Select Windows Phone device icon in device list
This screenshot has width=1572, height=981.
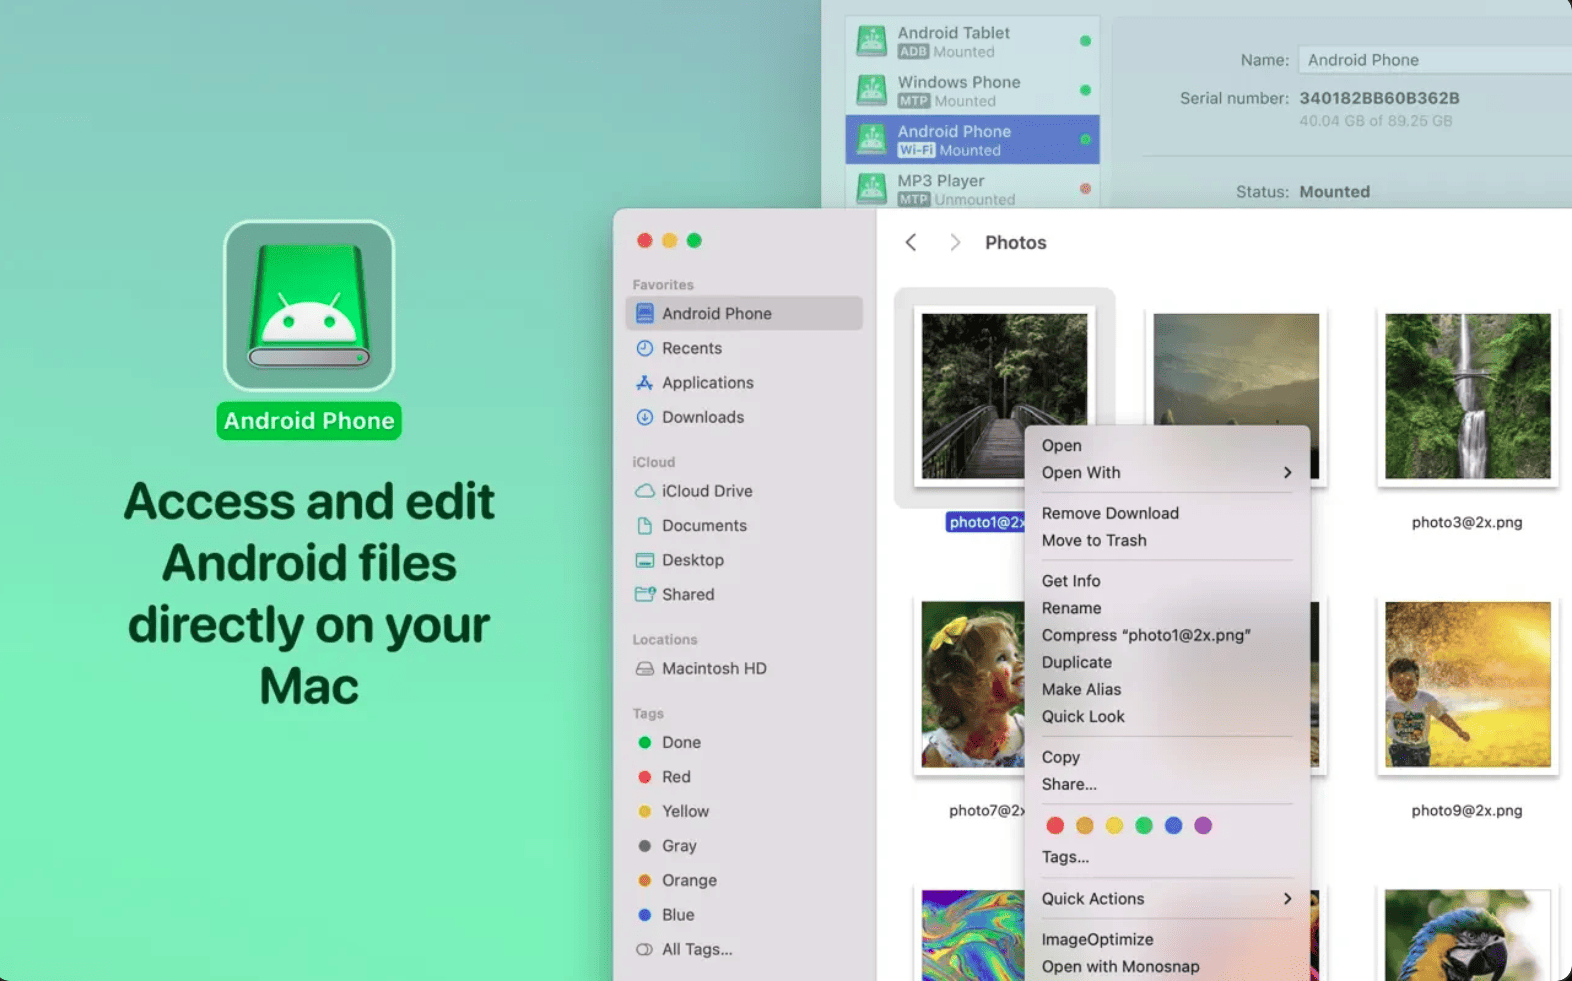click(x=871, y=90)
